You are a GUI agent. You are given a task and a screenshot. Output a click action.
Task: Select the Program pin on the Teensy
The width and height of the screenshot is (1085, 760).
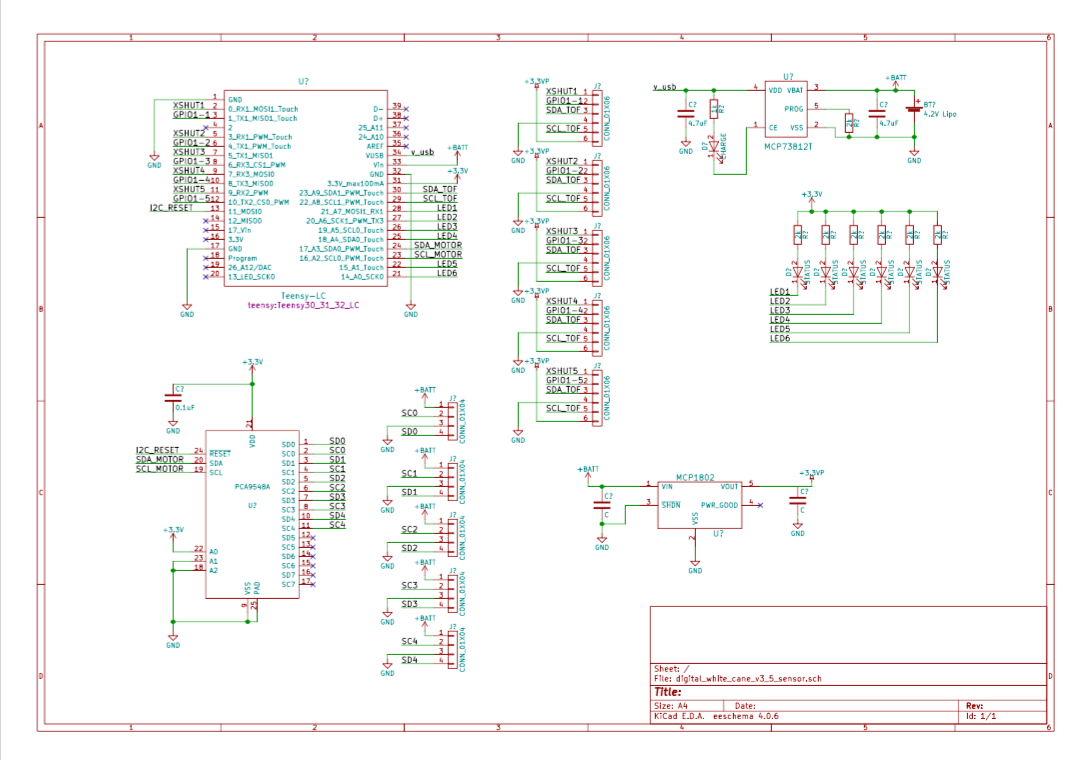point(242,258)
